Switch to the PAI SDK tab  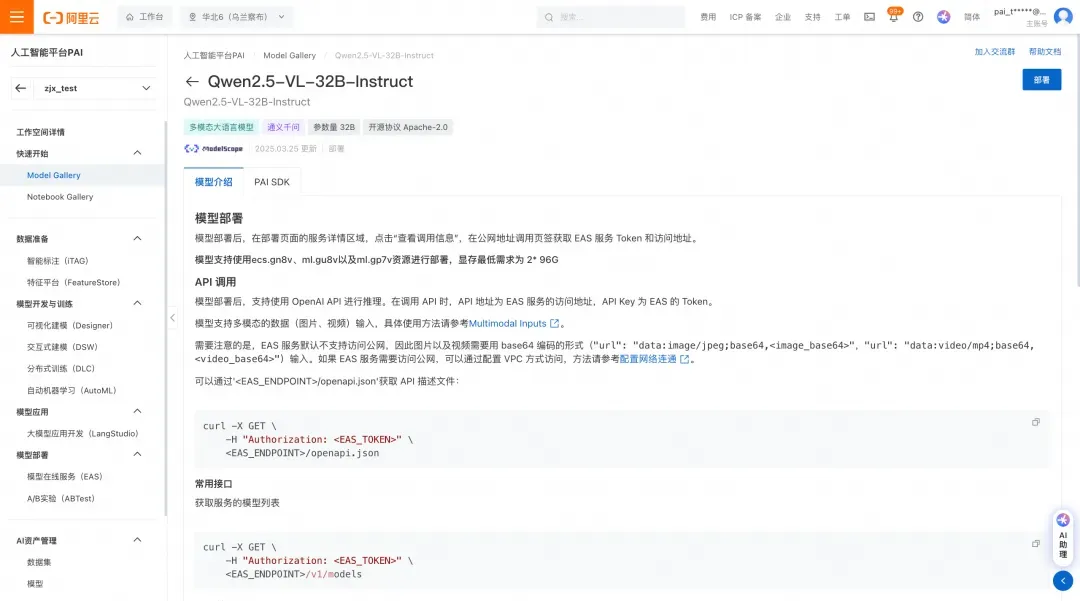coord(271,182)
